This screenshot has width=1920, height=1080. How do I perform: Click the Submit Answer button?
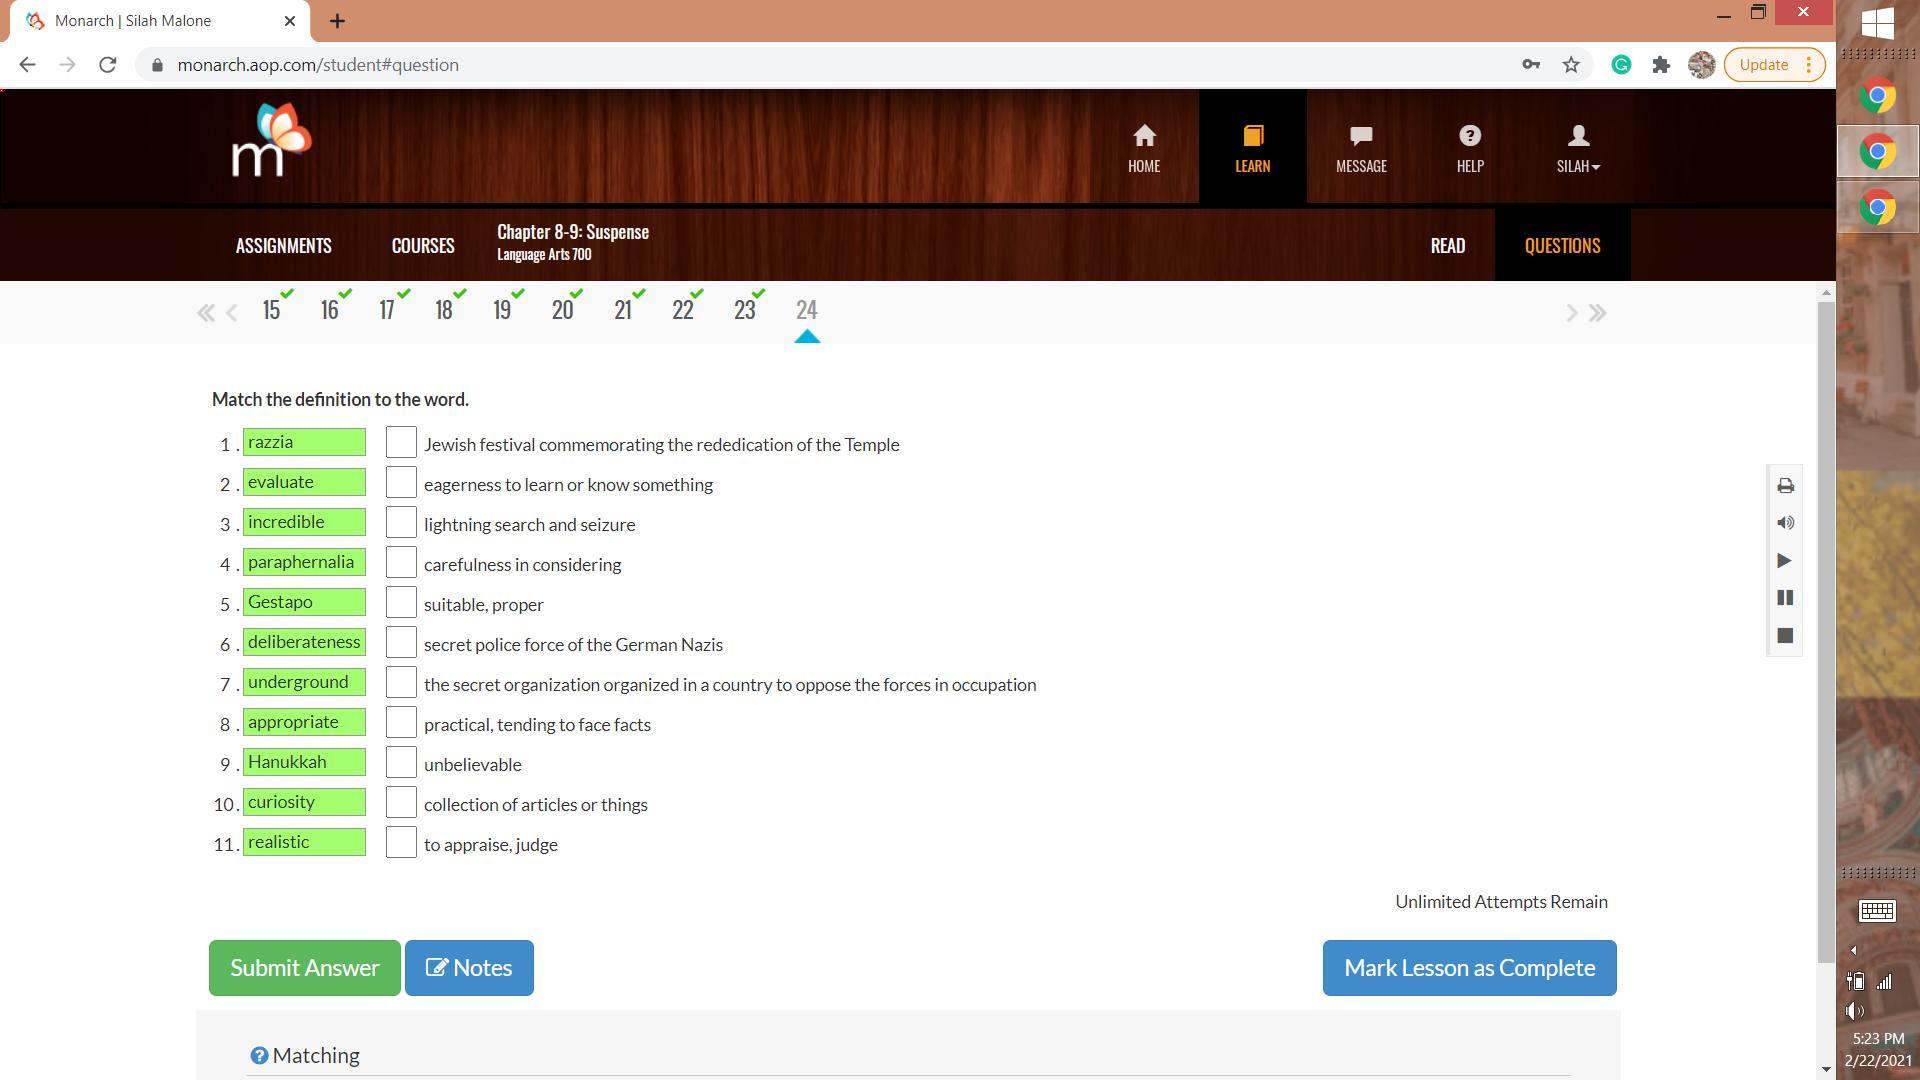coord(304,968)
